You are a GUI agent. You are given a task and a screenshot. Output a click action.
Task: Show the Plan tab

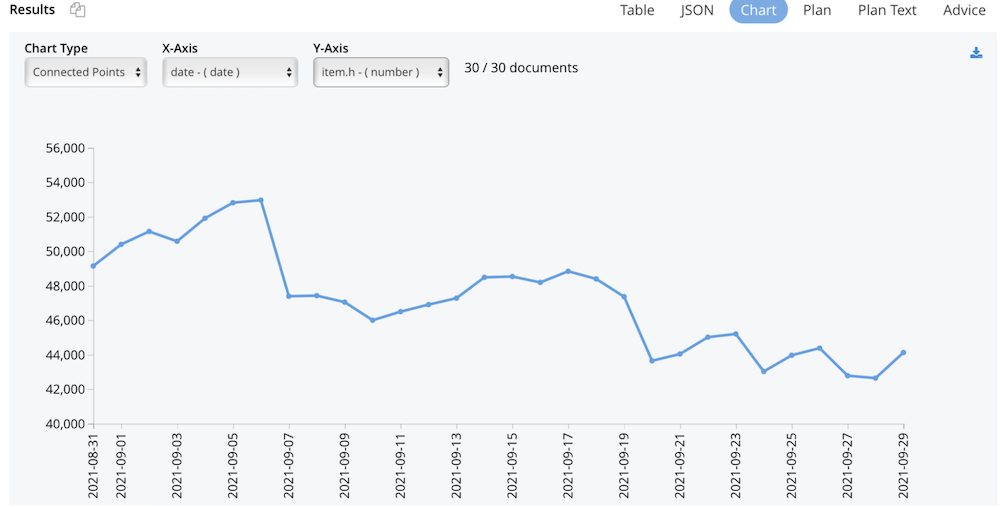click(817, 10)
